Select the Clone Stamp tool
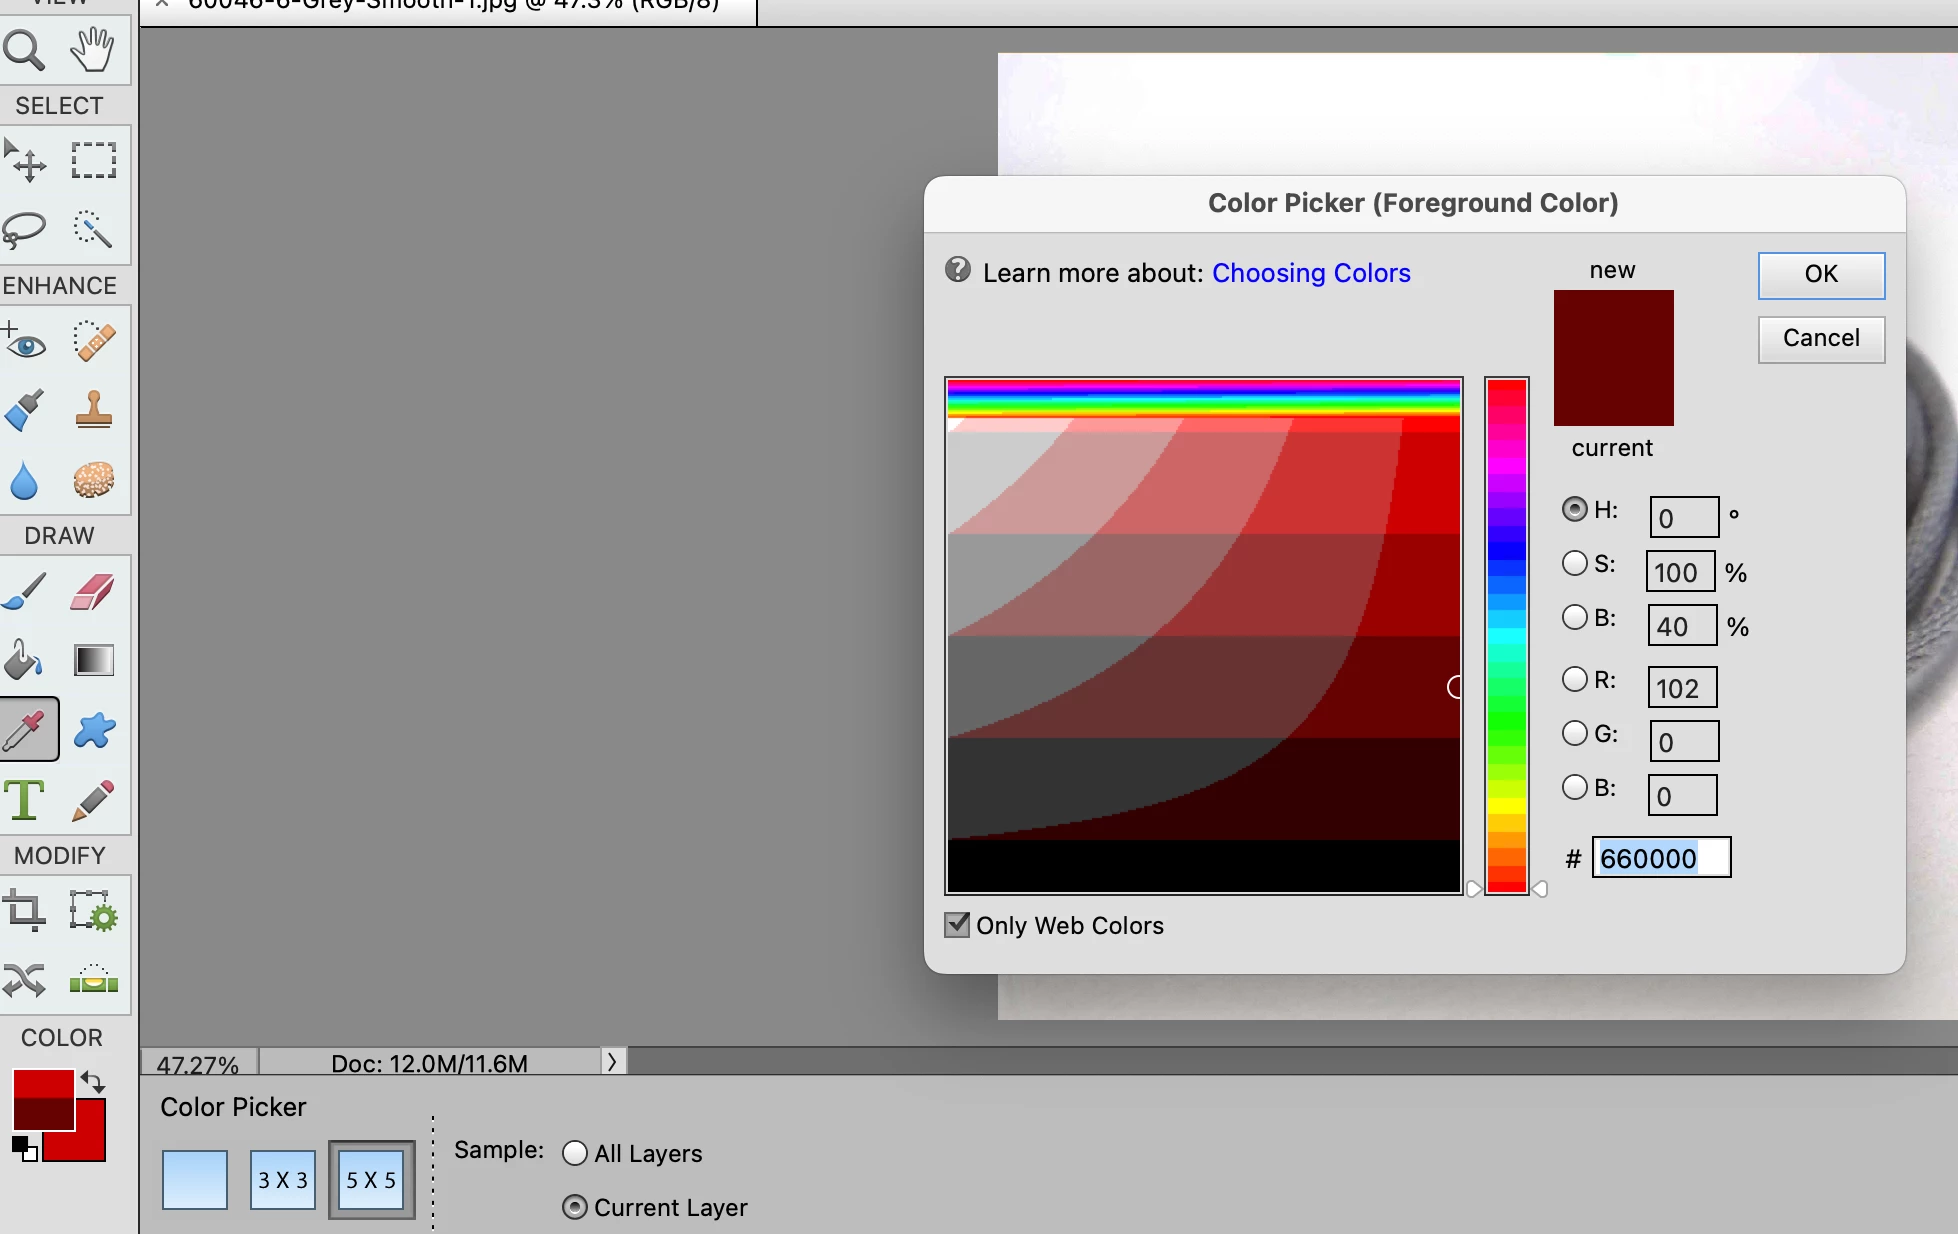The height and width of the screenshot is (1234, 1958). 93,410
